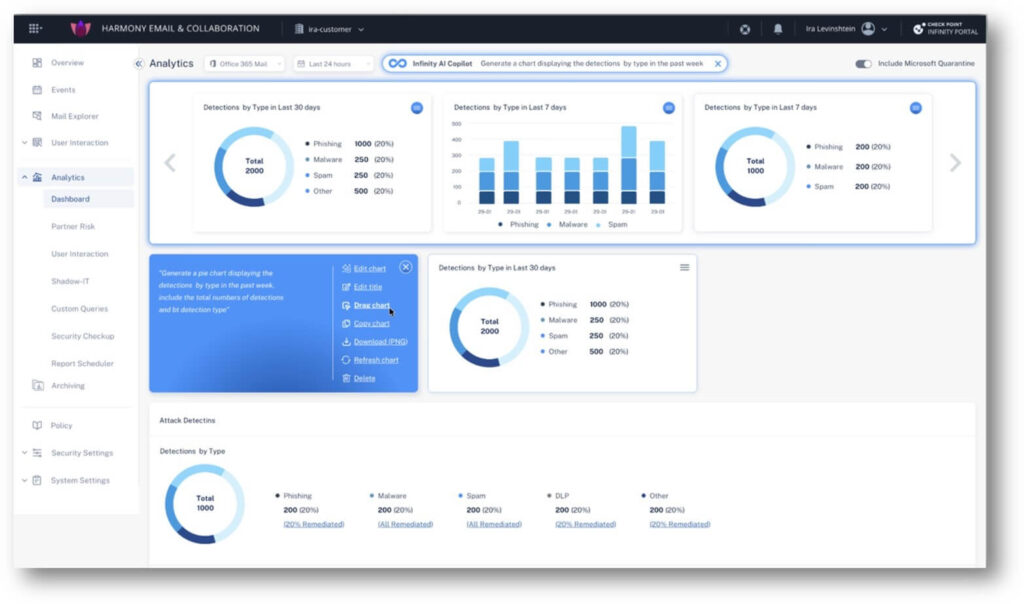
Task: Click the Overview sidebar icon
Action: tap(37, 63)
